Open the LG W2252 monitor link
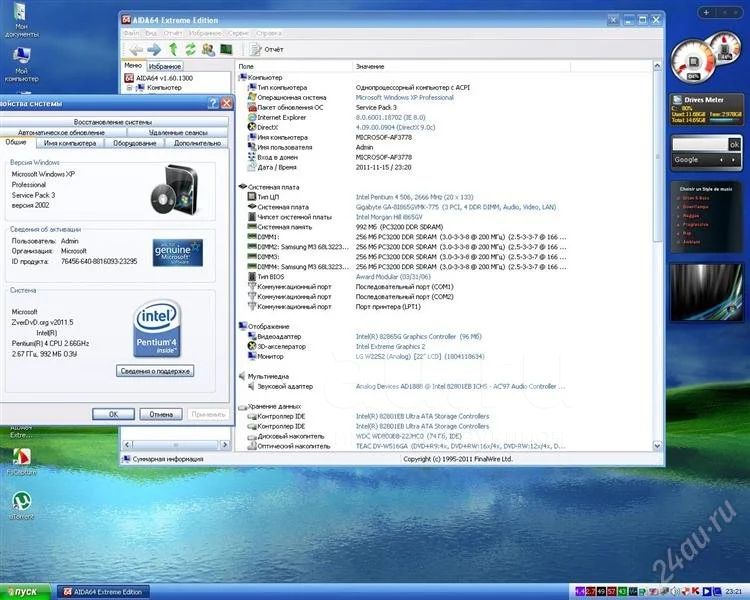This screenshot has width=750, height=600. tap(420, 357)
